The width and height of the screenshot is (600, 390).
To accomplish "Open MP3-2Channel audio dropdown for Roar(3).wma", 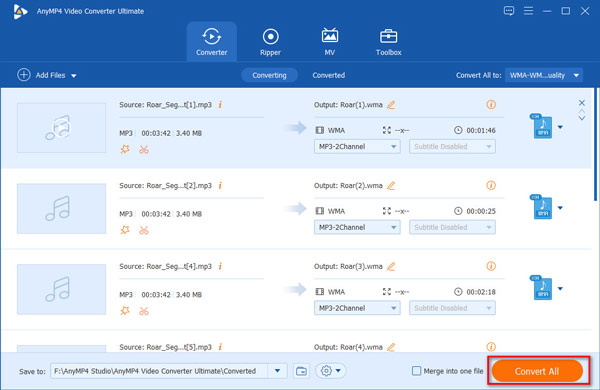I will (357, 308).
